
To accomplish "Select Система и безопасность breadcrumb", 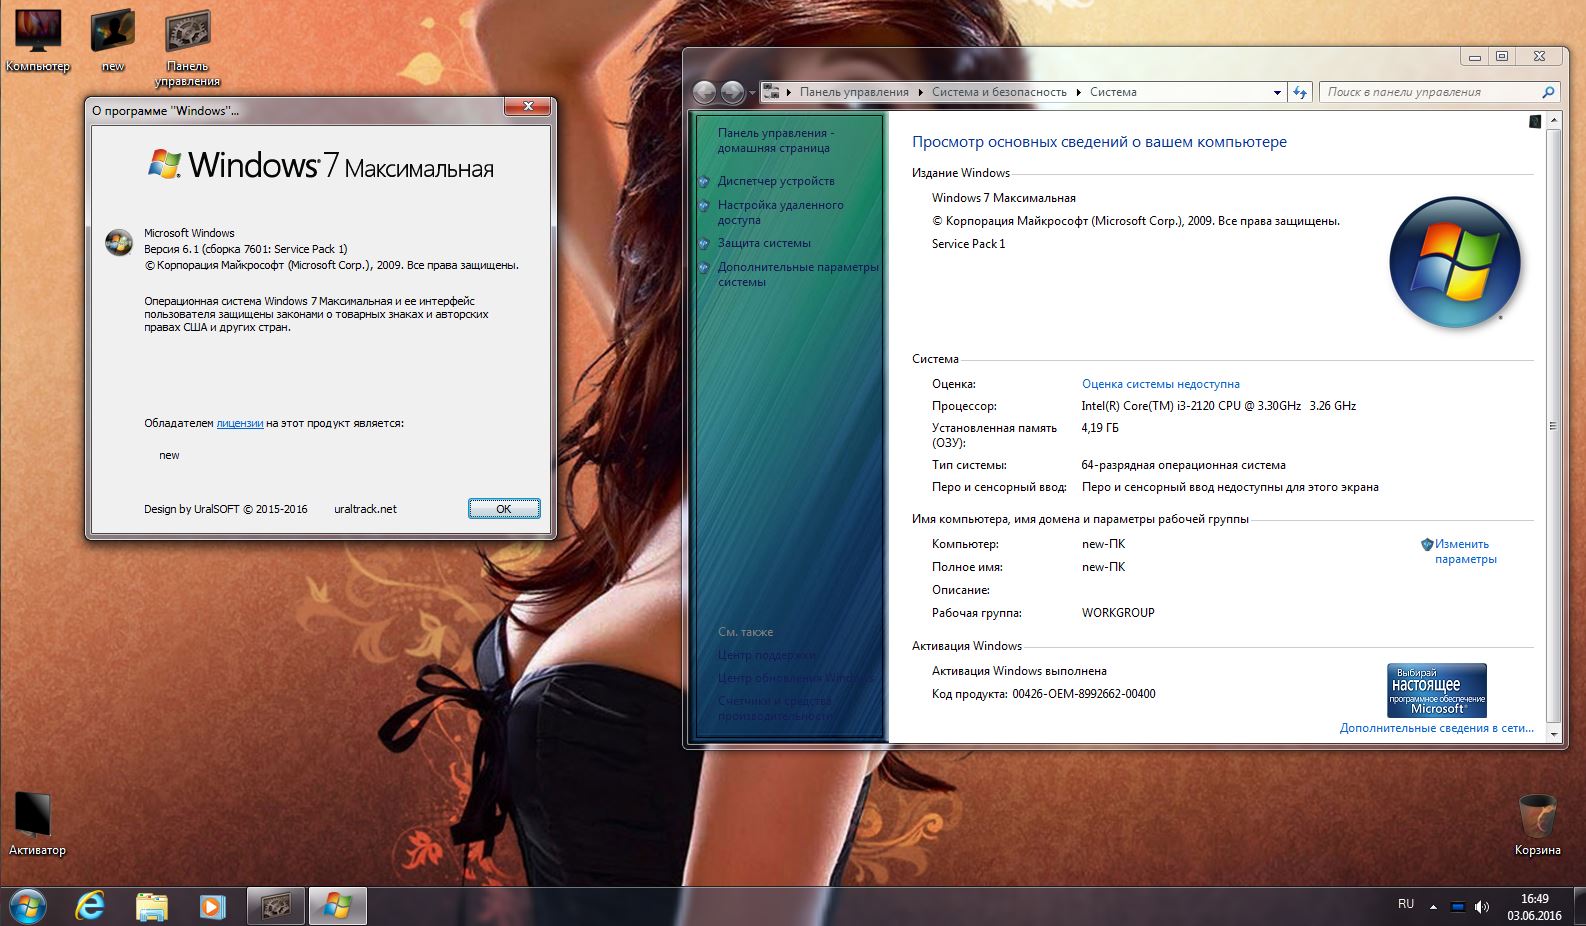I will tap(999, 92).
